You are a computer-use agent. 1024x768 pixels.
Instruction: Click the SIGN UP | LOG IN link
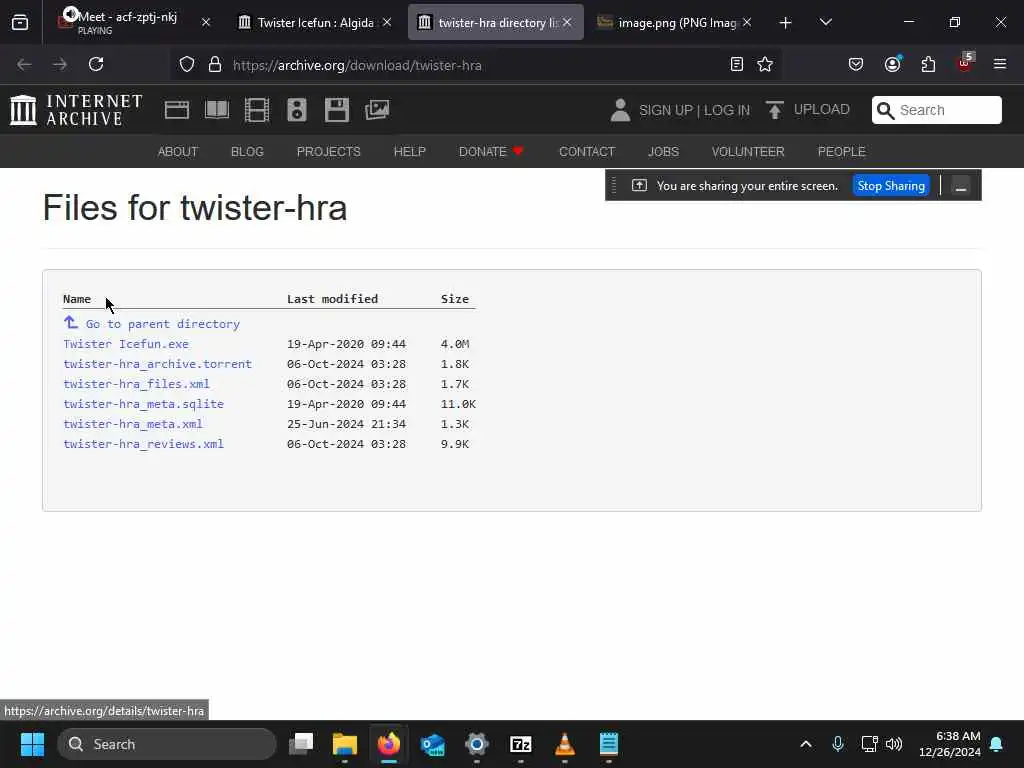click(694, 110)
